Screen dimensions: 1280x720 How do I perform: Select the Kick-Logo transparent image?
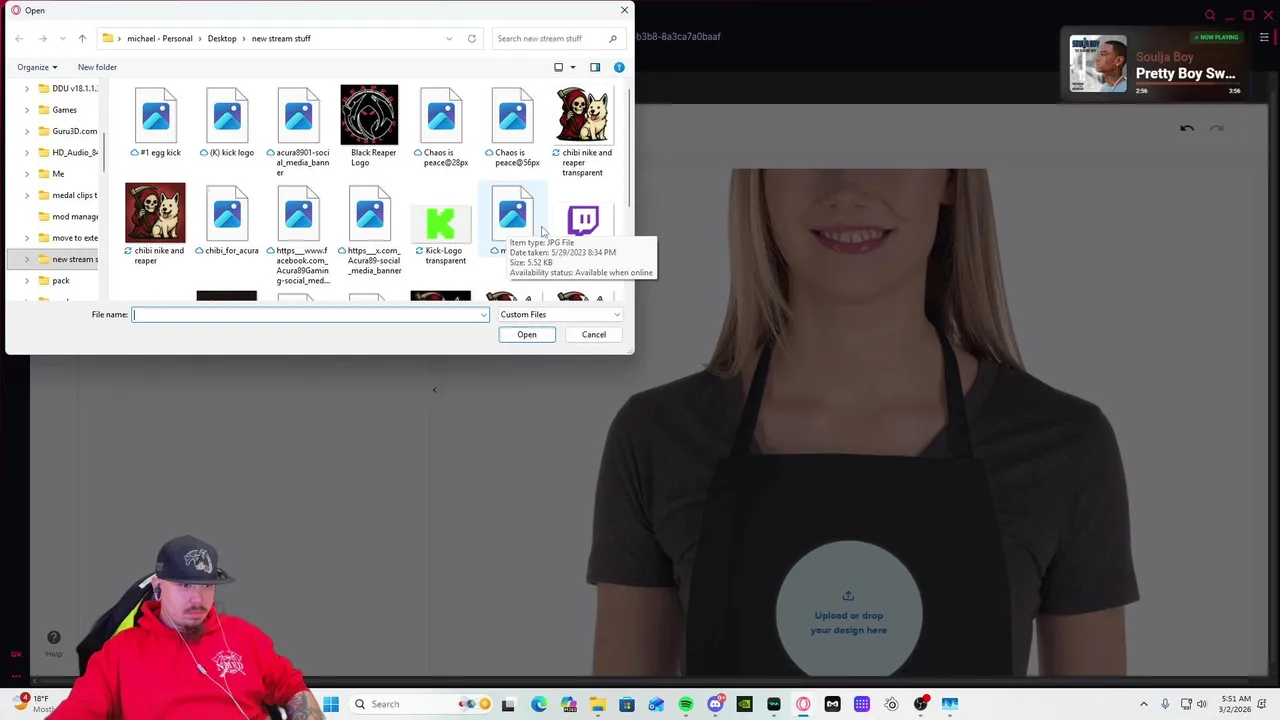[x=440, y=234]
